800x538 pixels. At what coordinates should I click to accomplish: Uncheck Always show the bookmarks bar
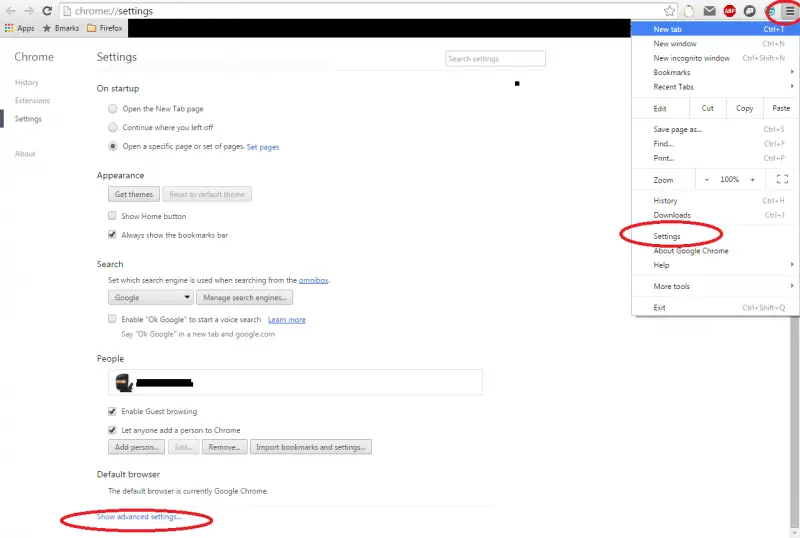(x=112, y=234)
